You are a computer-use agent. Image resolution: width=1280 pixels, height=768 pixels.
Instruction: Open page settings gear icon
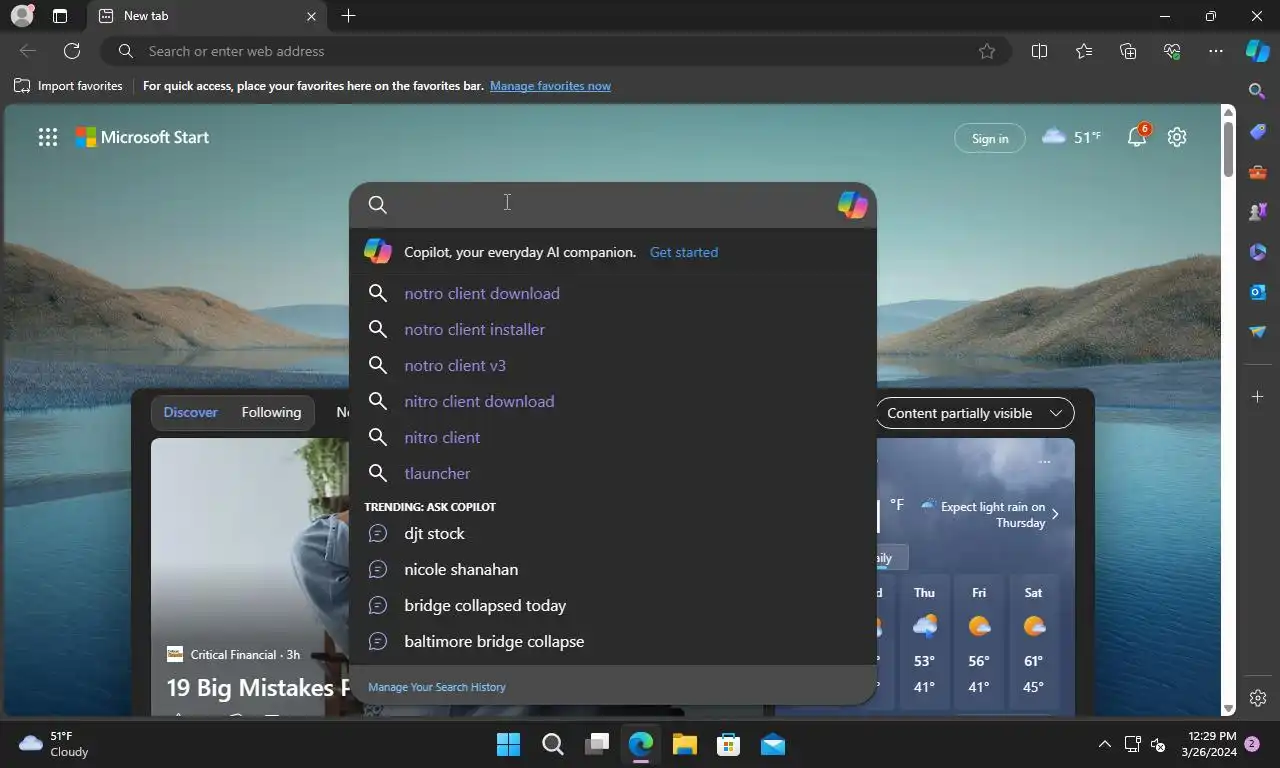(1177, 137)
